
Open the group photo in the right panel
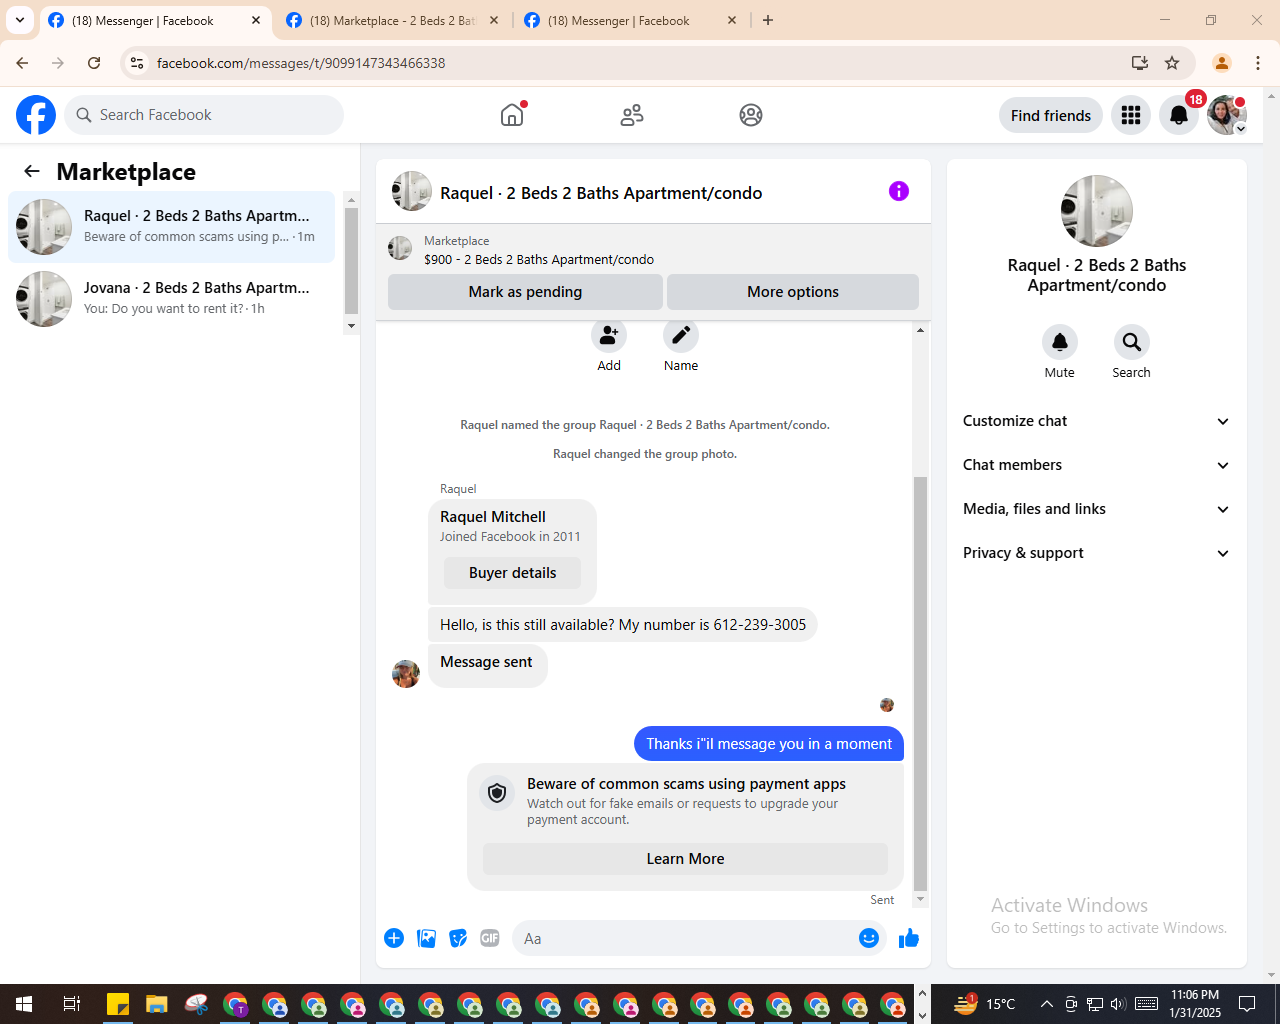[x=1097, y=211]
